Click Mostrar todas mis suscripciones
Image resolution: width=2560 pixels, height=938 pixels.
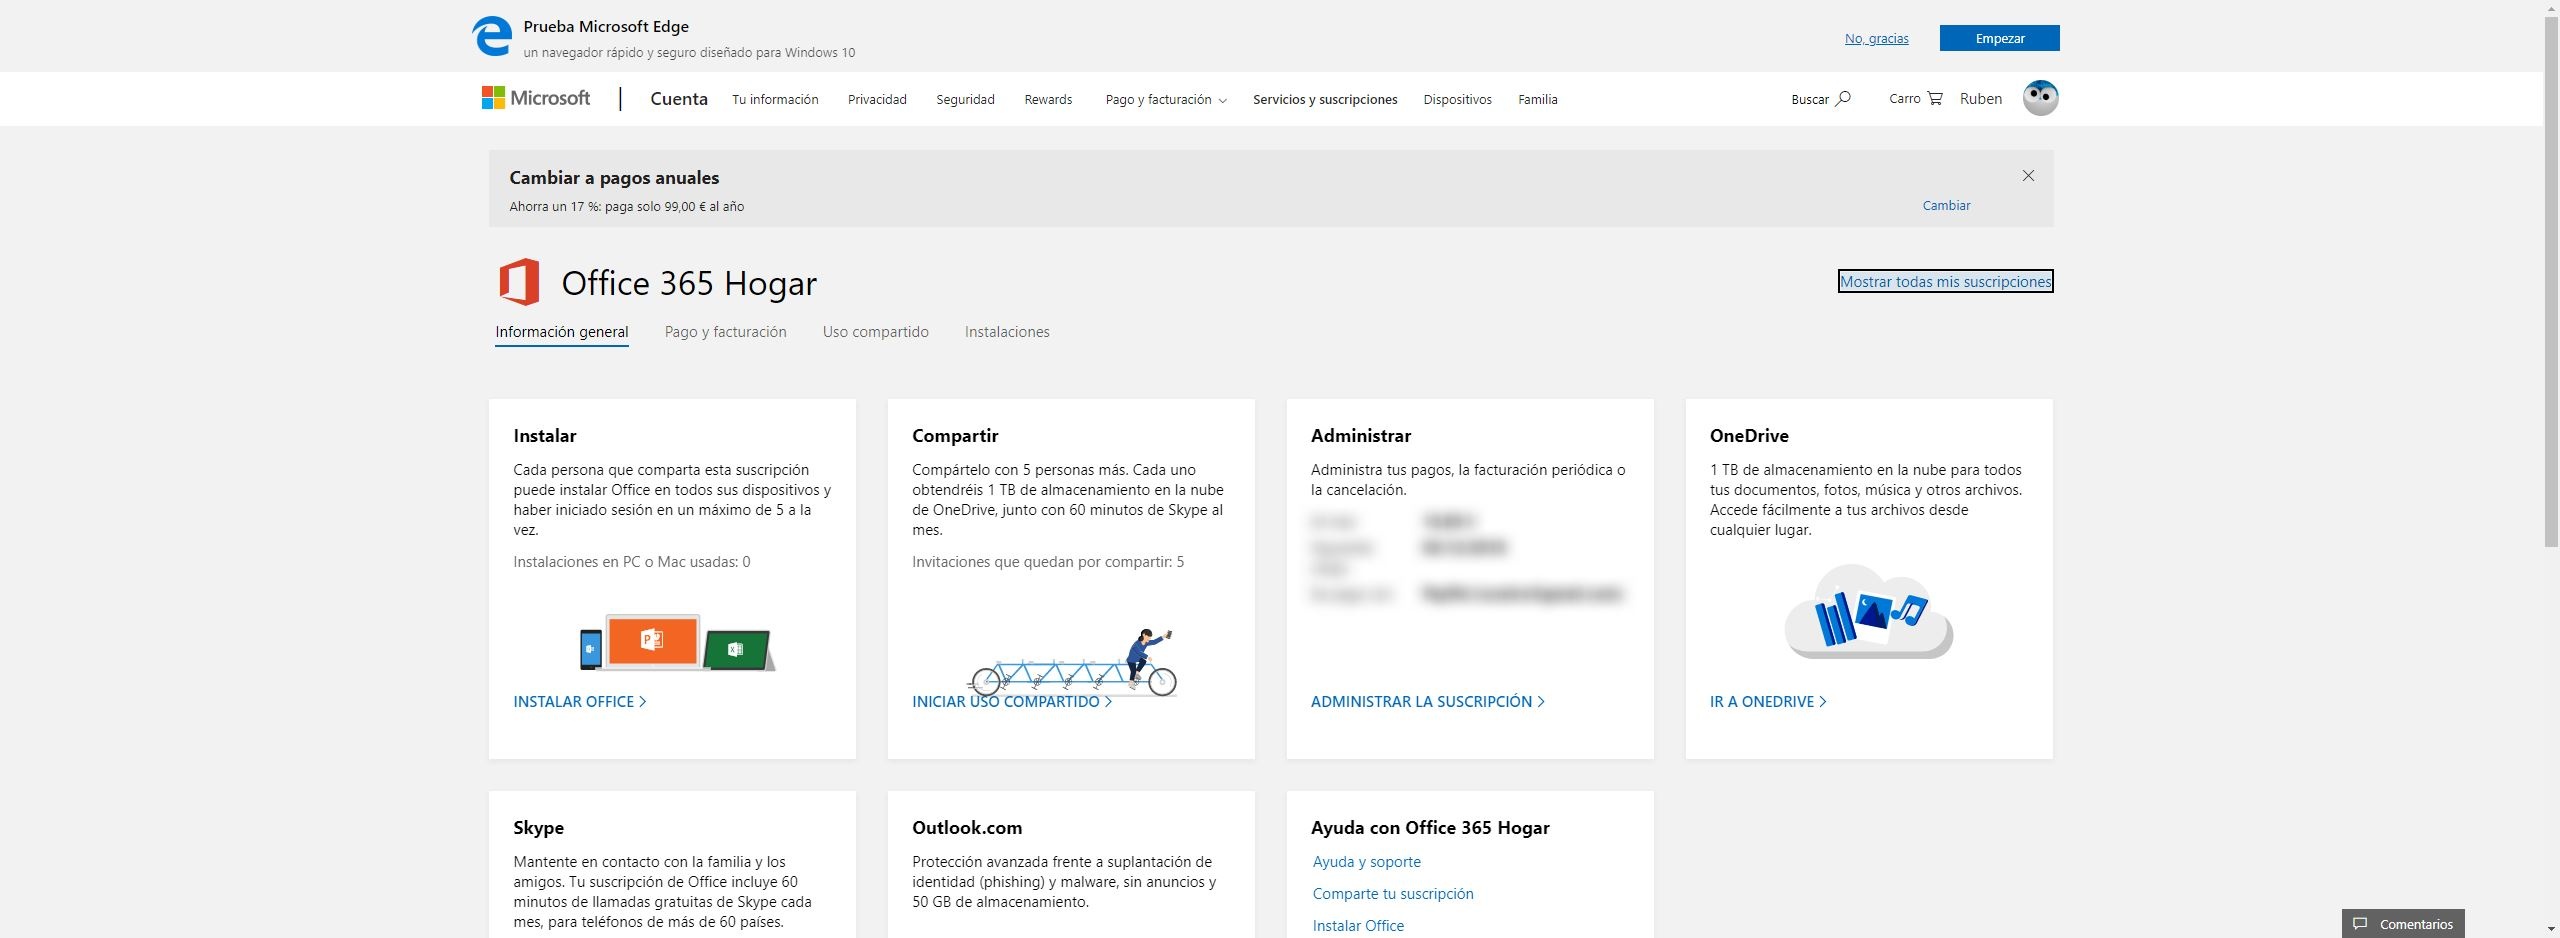tap(1946, 282)
